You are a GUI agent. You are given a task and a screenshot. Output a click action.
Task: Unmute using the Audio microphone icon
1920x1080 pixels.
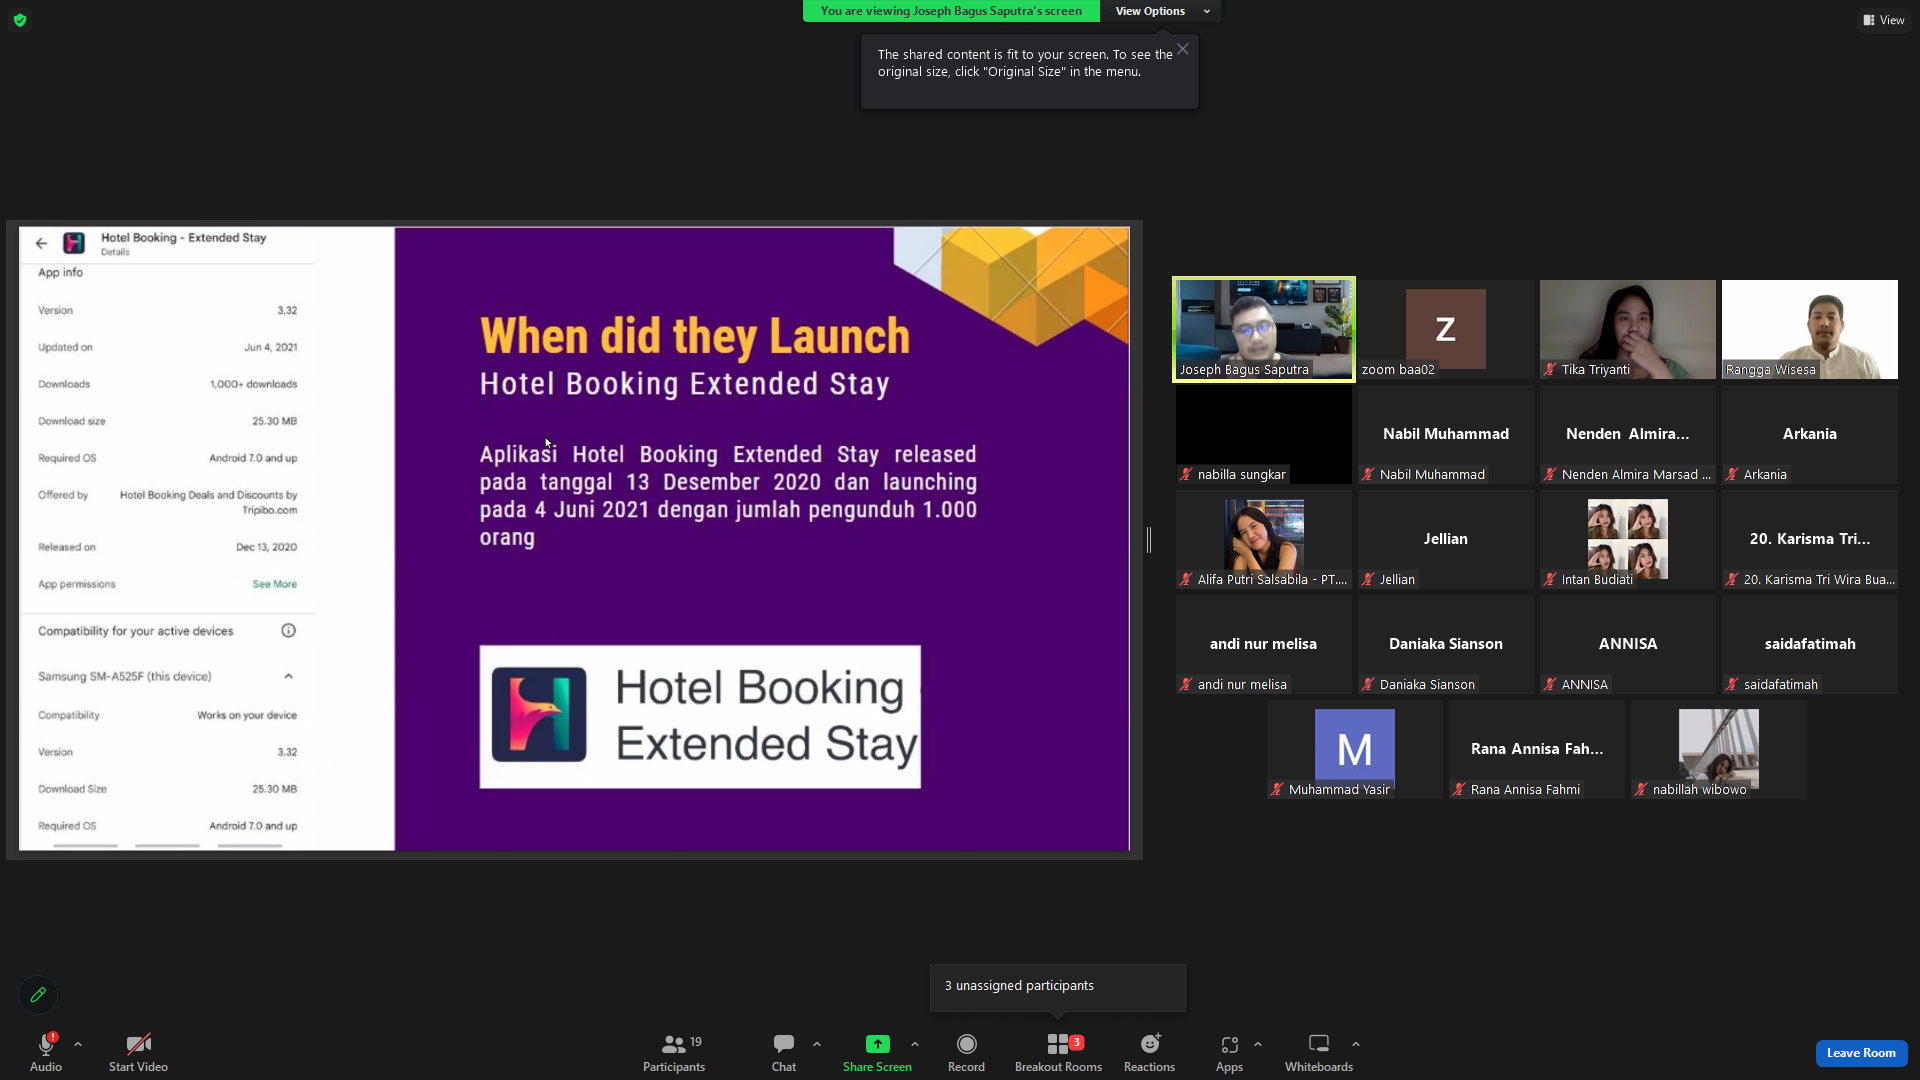(x=46, y=1044)
